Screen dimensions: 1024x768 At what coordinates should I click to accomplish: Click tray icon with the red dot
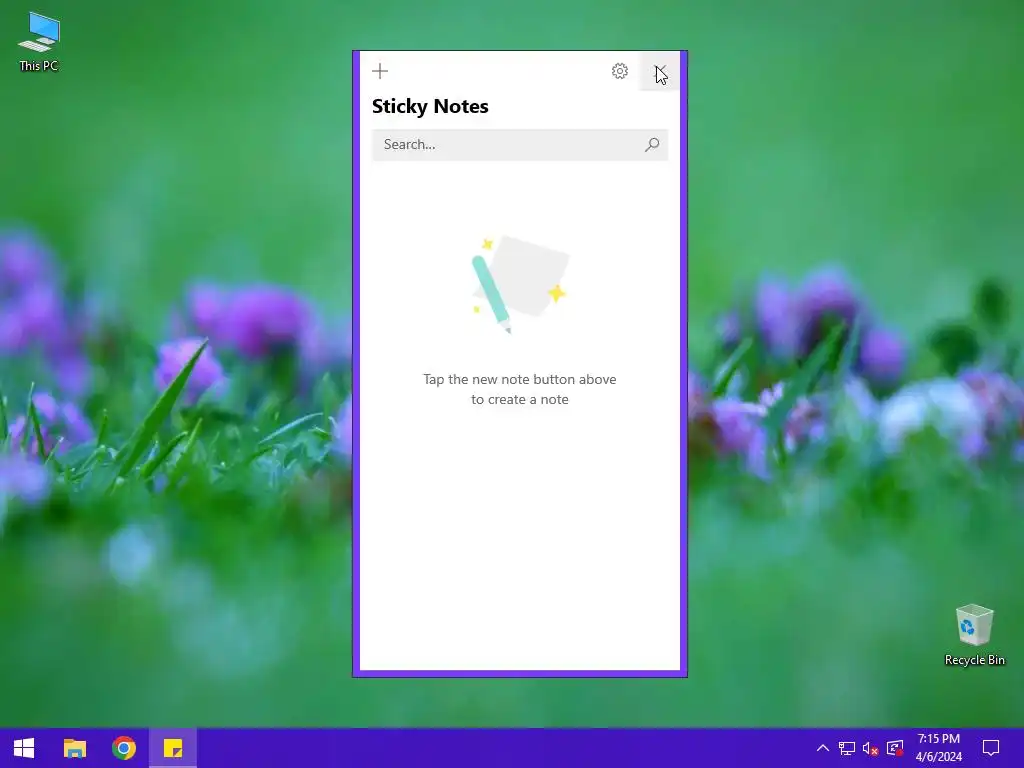tap(895, 748)
